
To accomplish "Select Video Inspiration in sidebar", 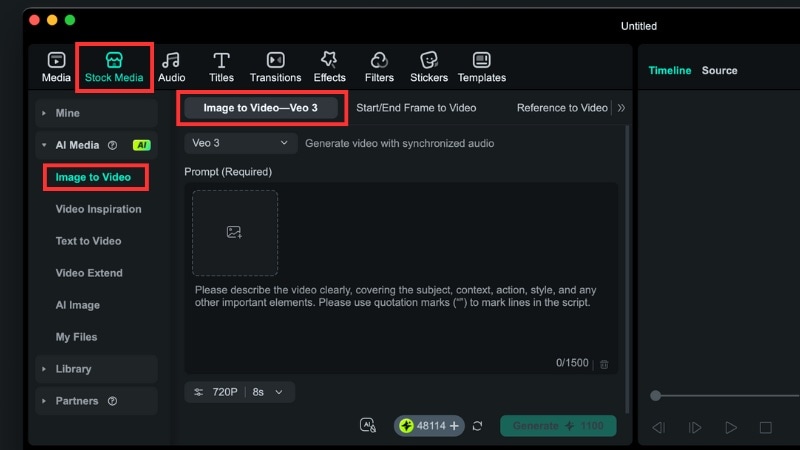I will [98, 209].
